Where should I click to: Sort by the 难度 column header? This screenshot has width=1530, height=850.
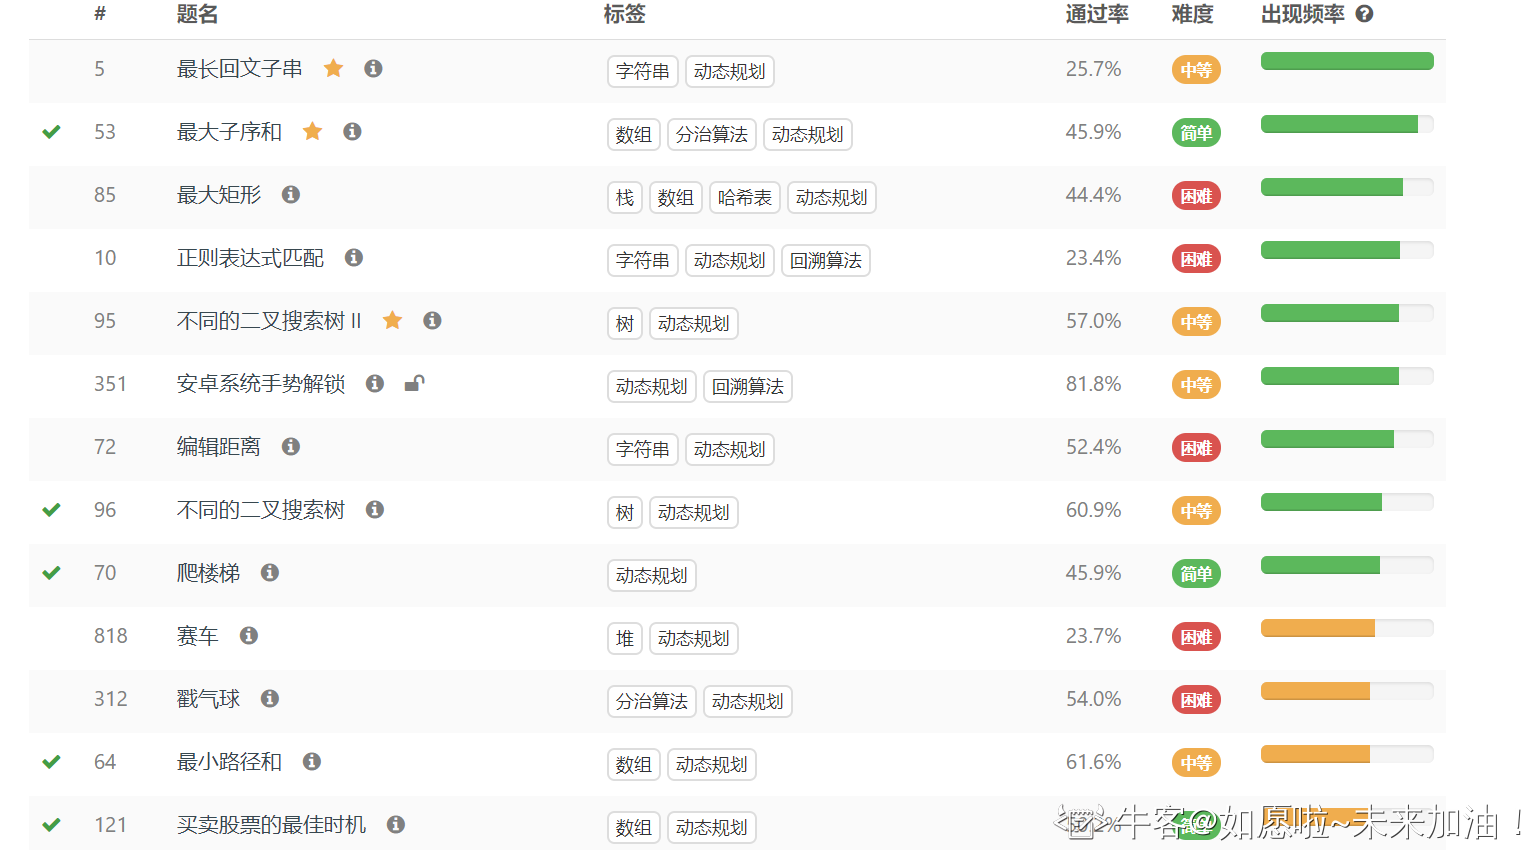(x=1192, y=14)
